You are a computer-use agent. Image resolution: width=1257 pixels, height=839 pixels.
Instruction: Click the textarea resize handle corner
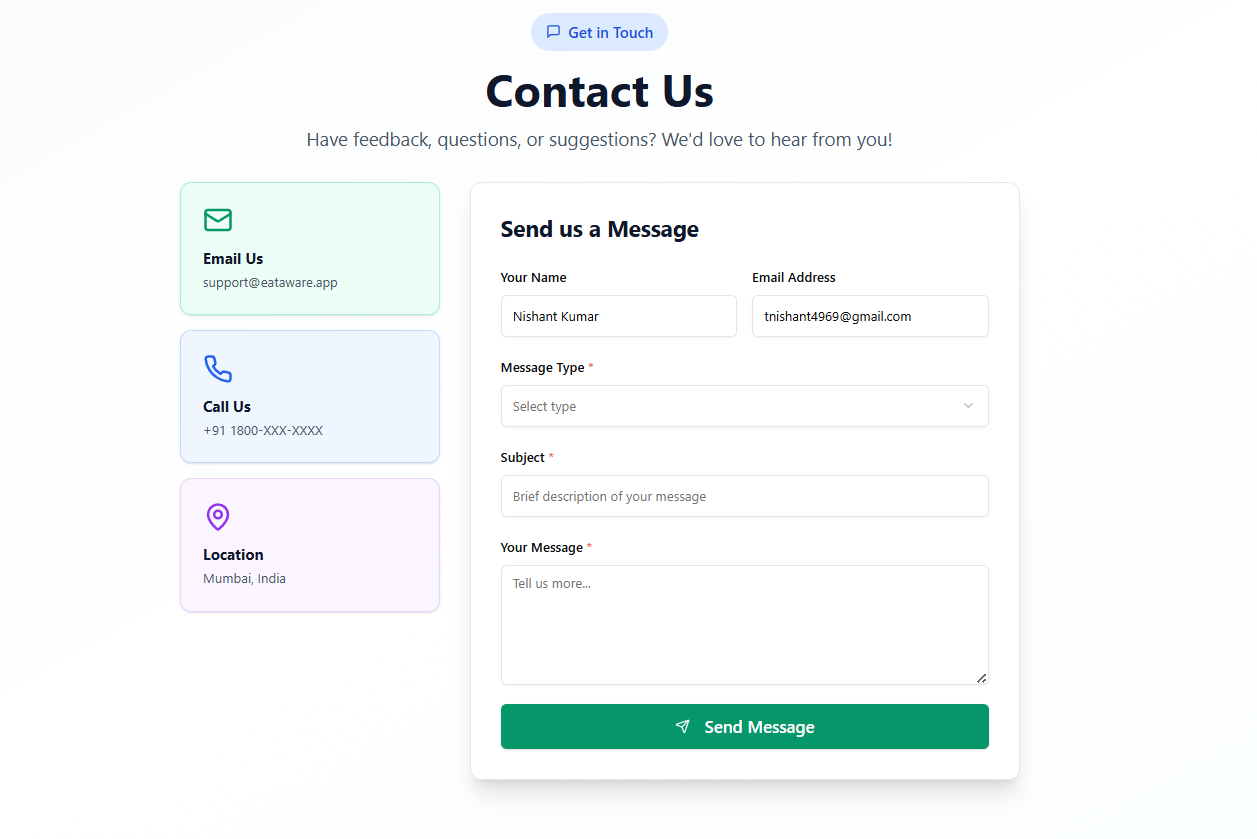tap(981, 677)
